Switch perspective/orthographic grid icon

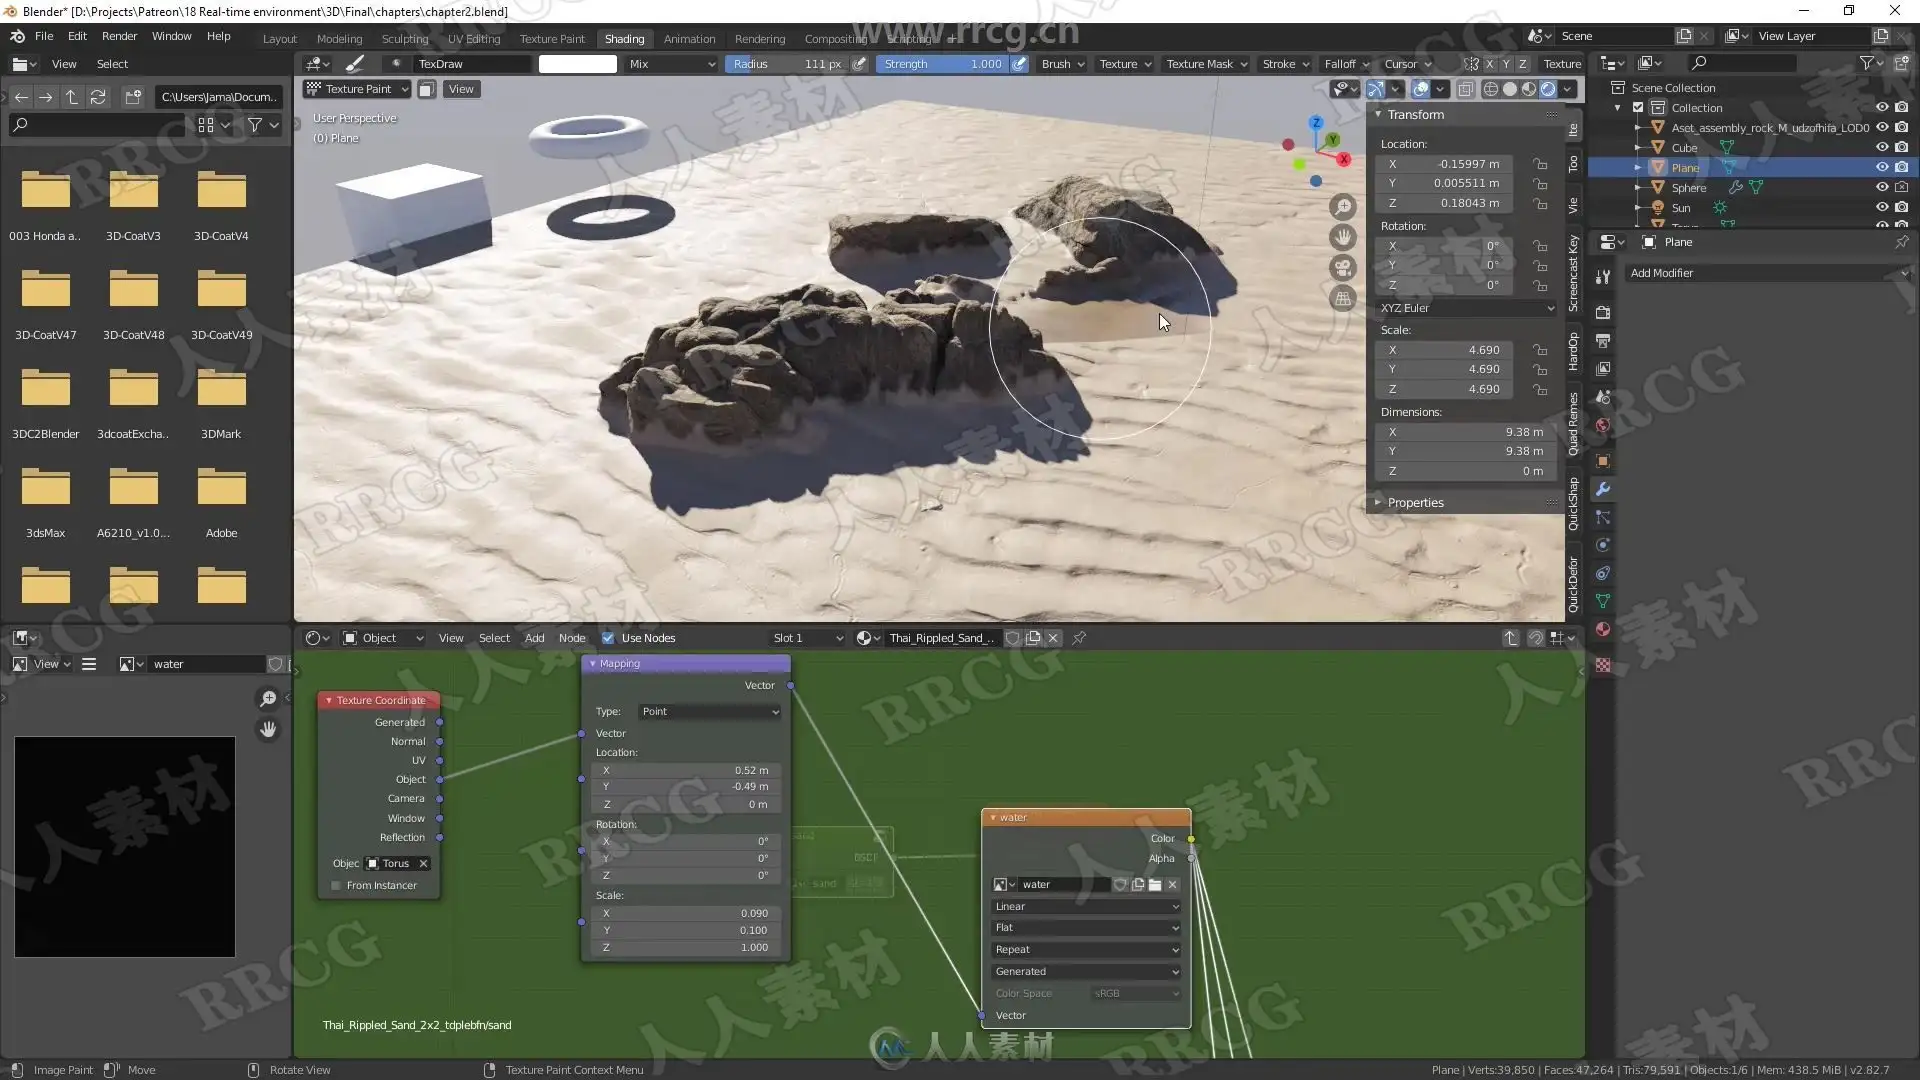[x=1343, y=298]
